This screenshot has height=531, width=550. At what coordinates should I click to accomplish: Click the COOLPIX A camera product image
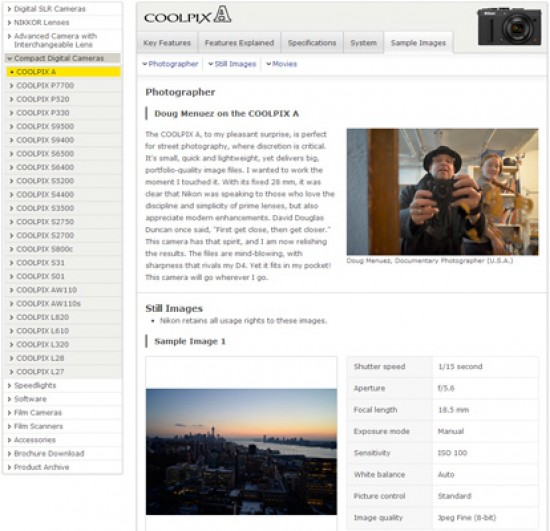[509, 26]
